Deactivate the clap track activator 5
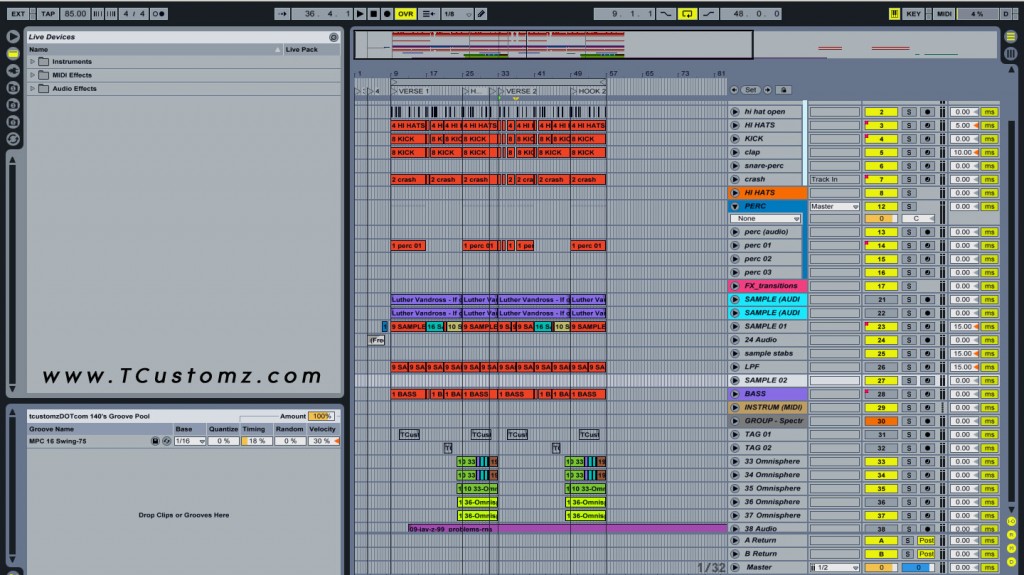The image size is (1024, 575). point(881,152)
